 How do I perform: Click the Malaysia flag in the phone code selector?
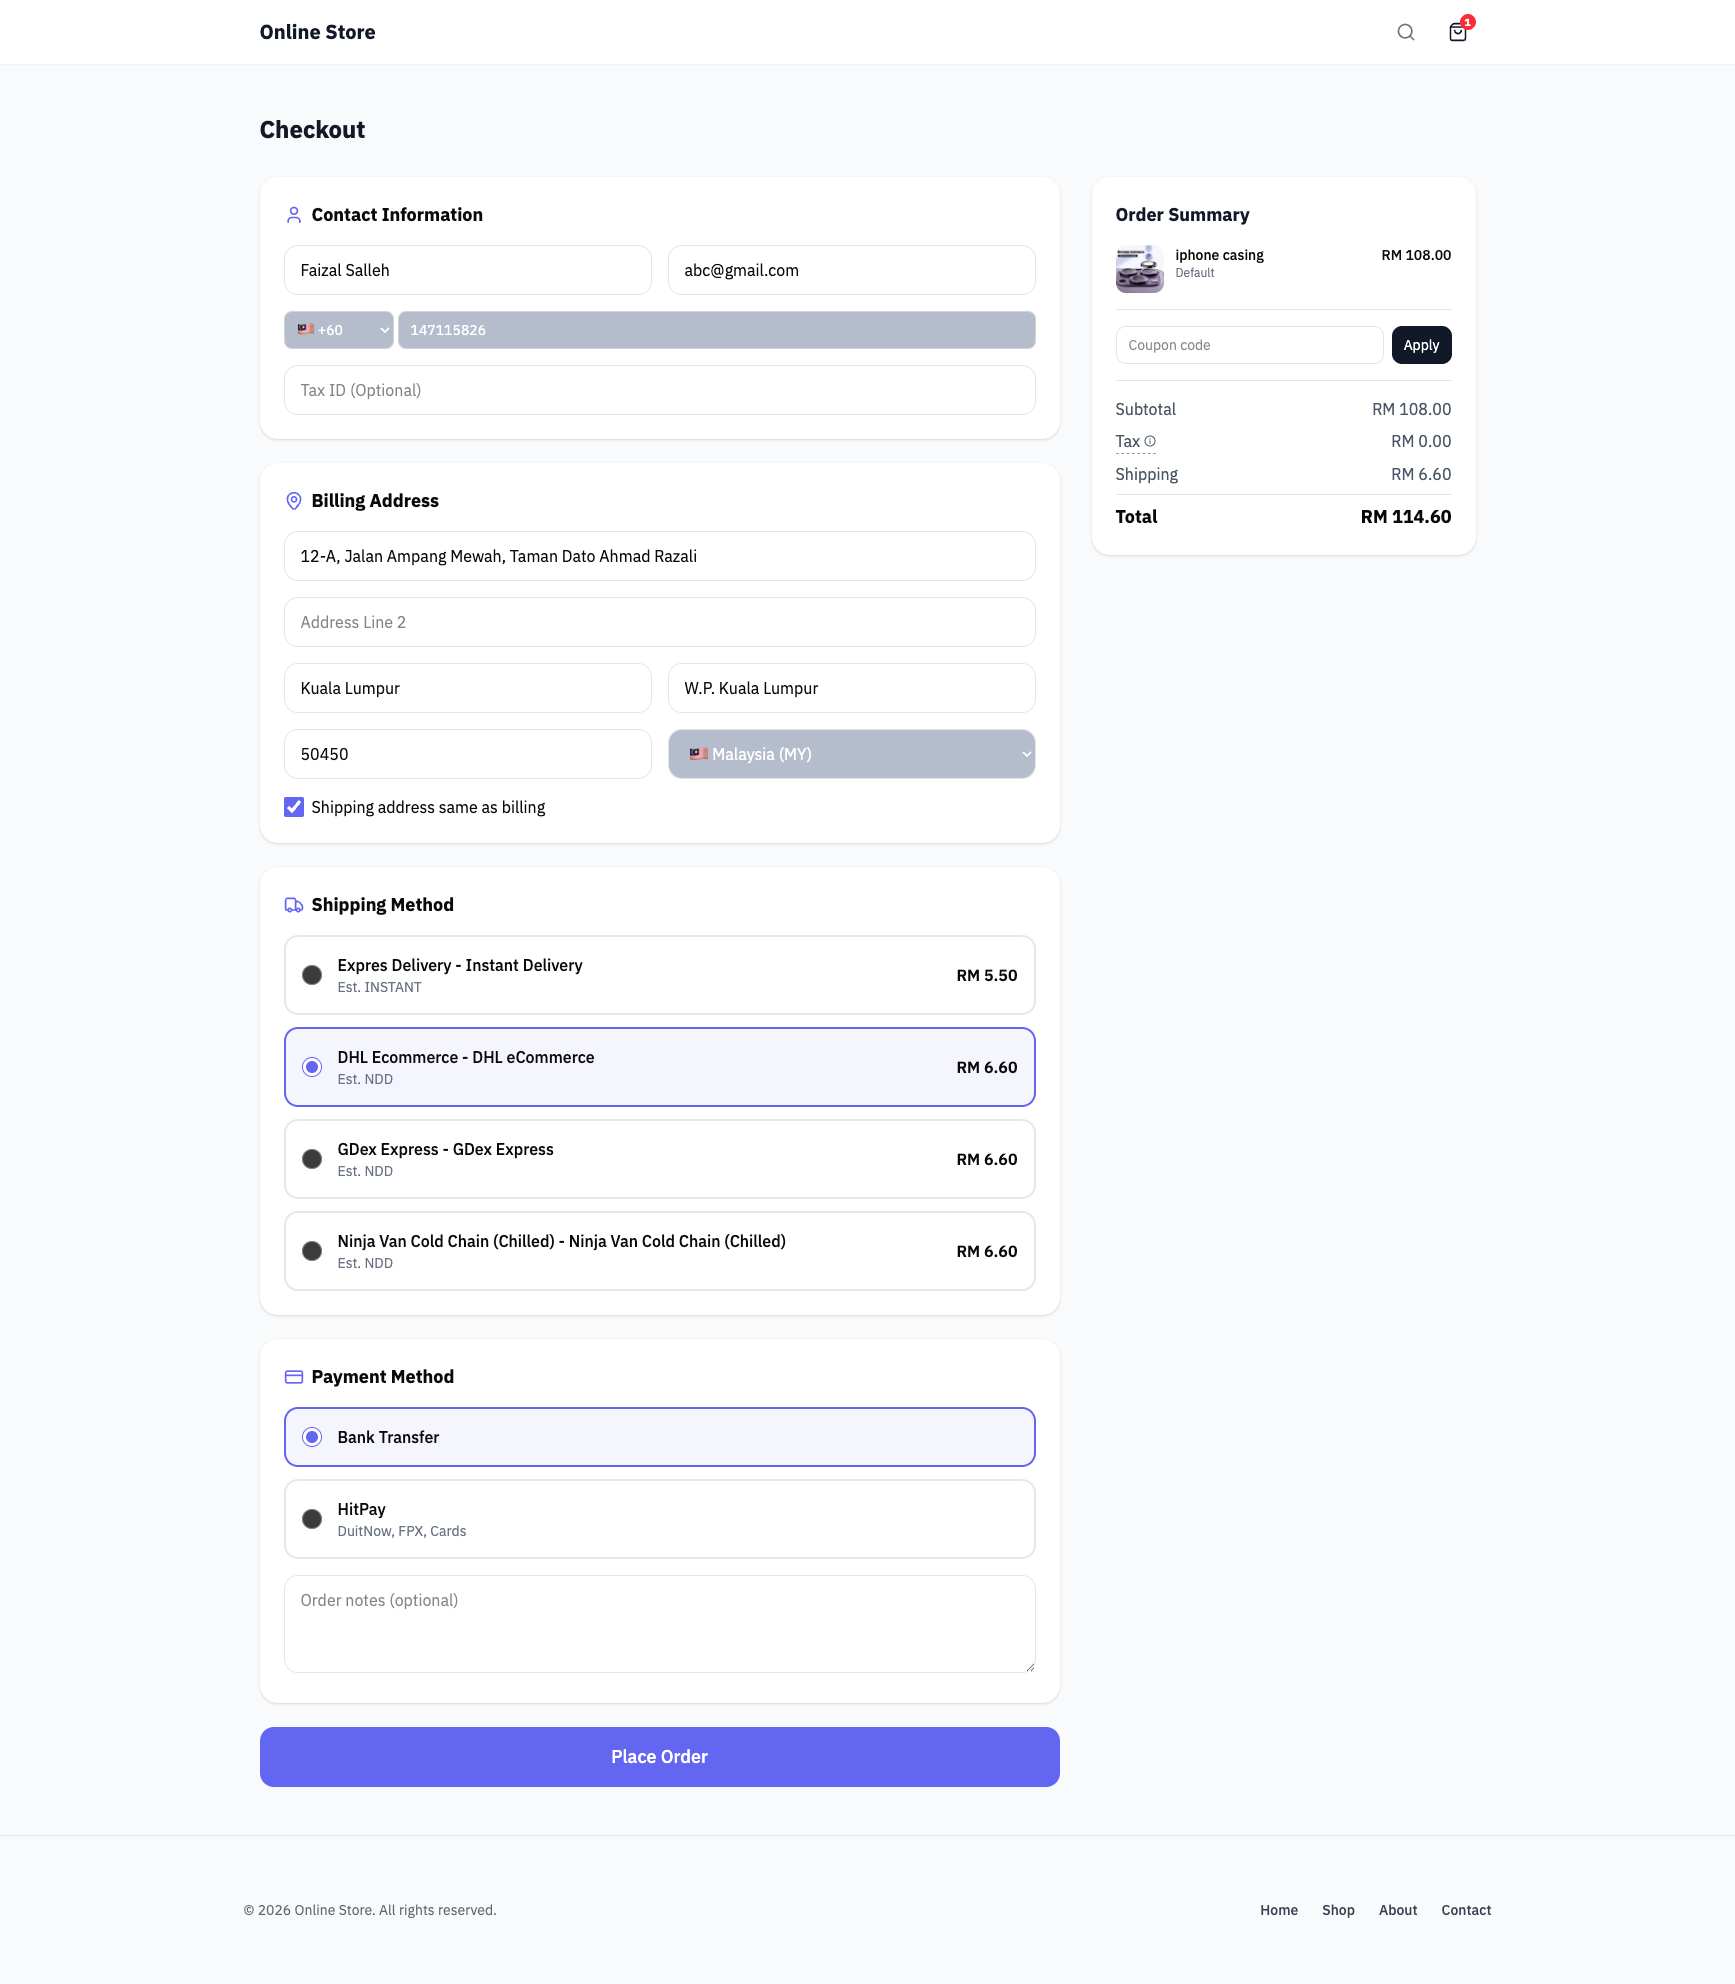click(x=306, y=329)
